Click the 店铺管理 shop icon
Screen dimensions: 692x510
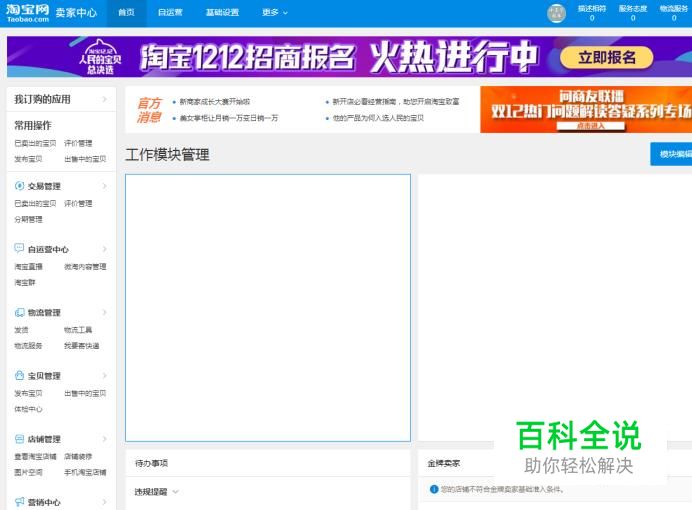19,439
